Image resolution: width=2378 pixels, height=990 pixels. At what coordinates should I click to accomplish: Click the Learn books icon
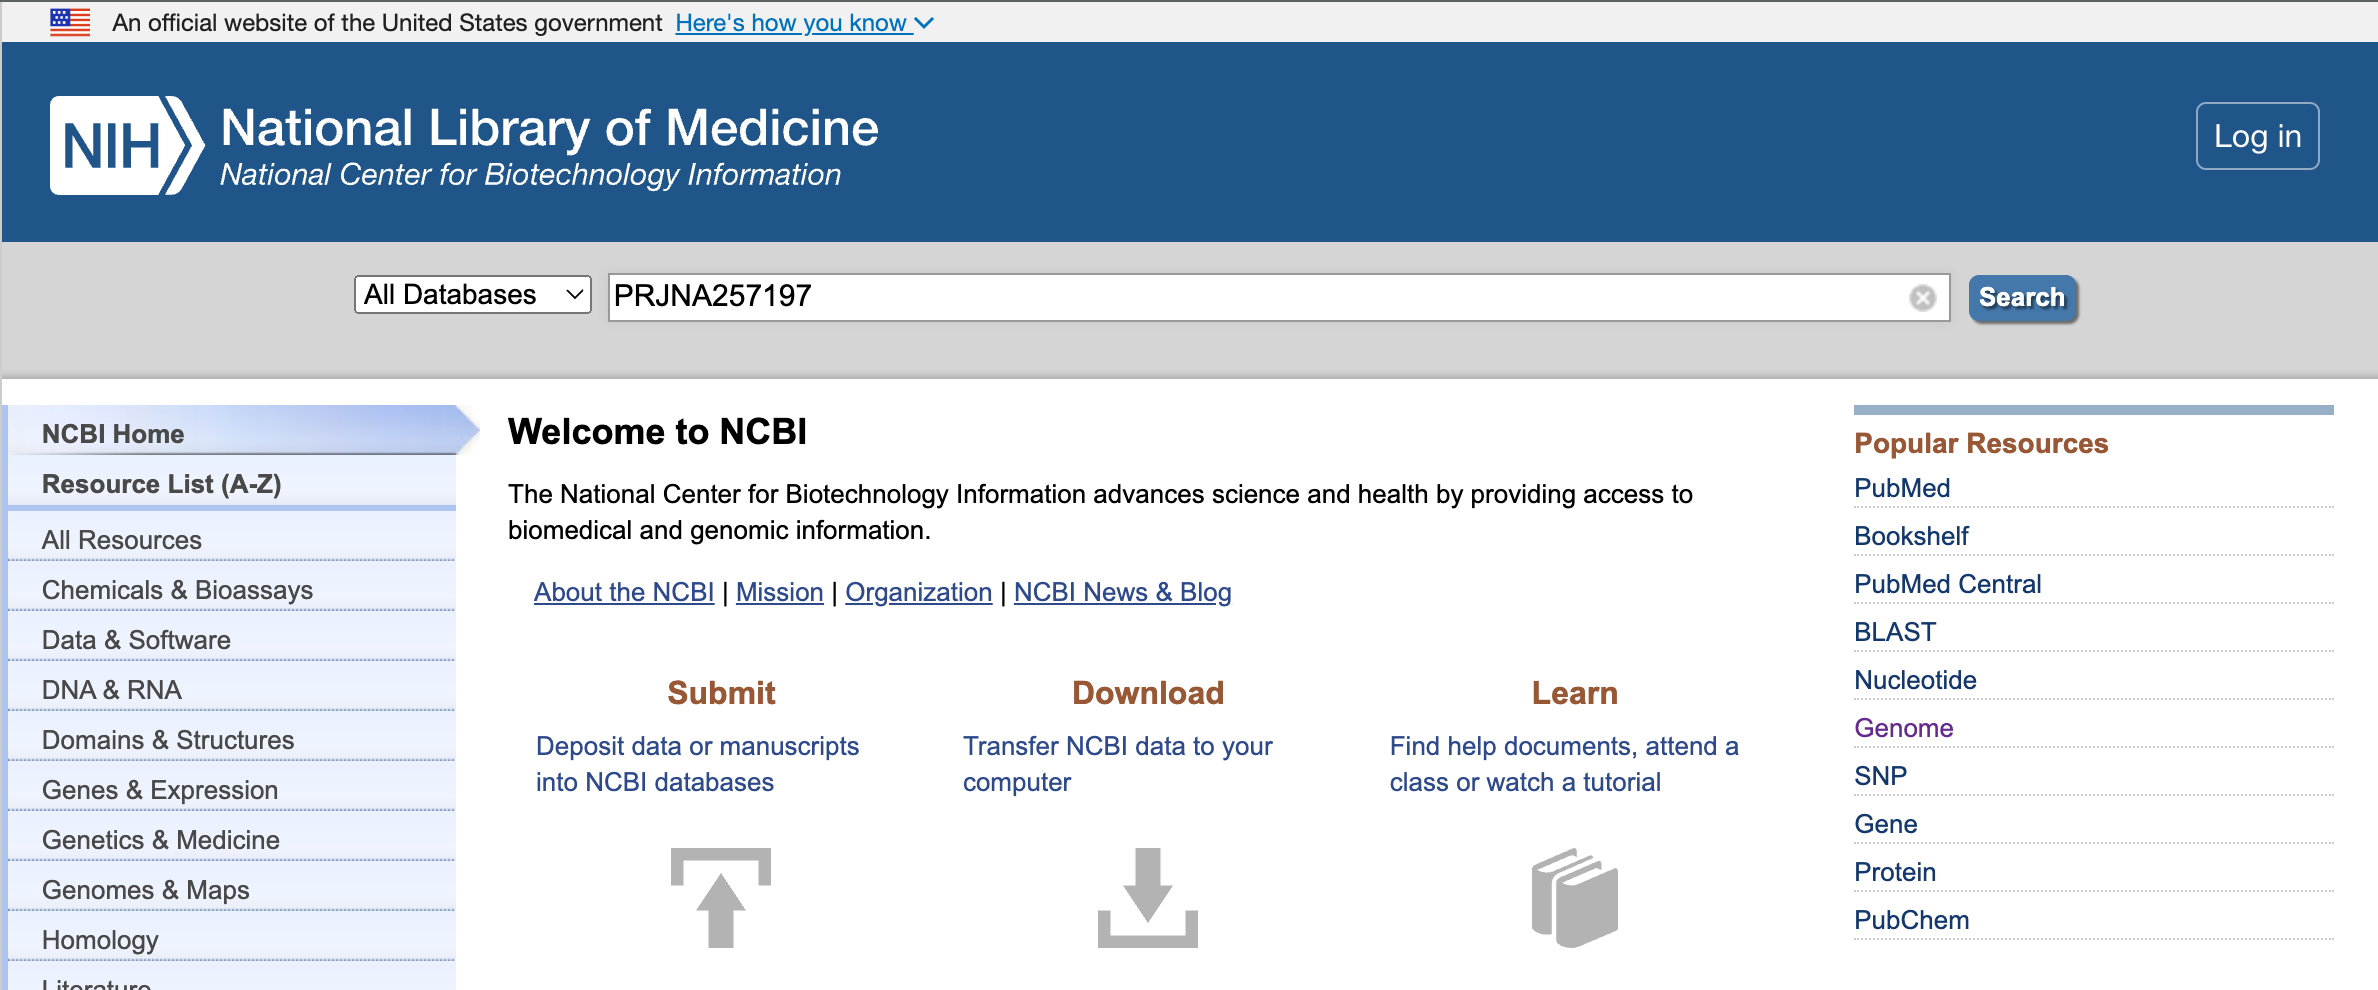1574,897
